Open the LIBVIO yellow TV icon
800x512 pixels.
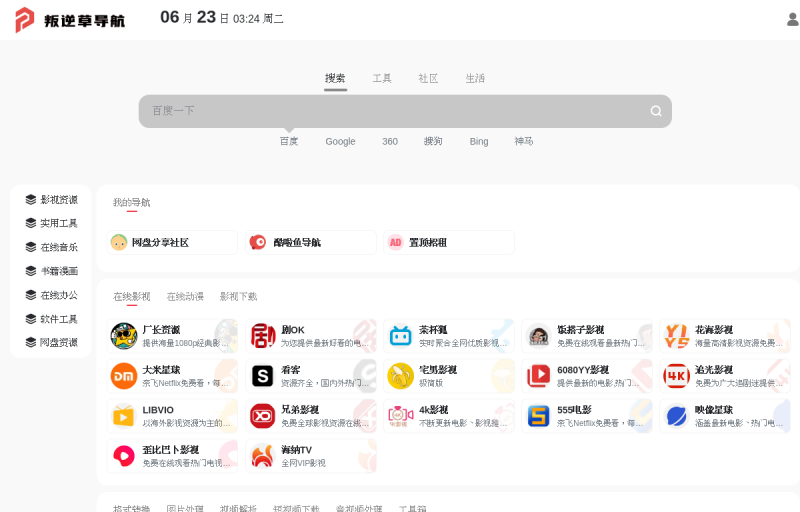pyautogui.click(x=124, y=416)
